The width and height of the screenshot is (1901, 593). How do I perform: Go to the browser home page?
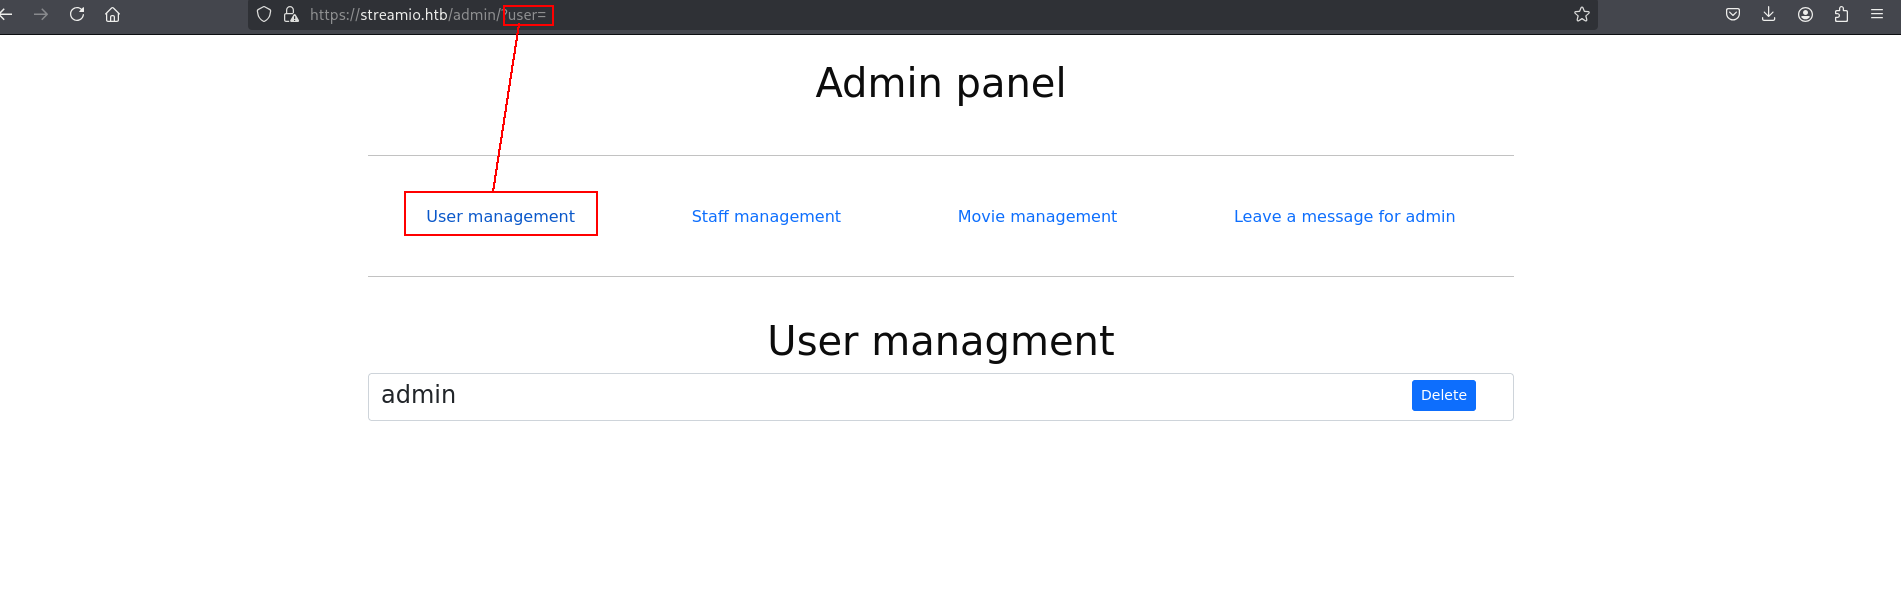pyautogui.click(x=113, y=14)
